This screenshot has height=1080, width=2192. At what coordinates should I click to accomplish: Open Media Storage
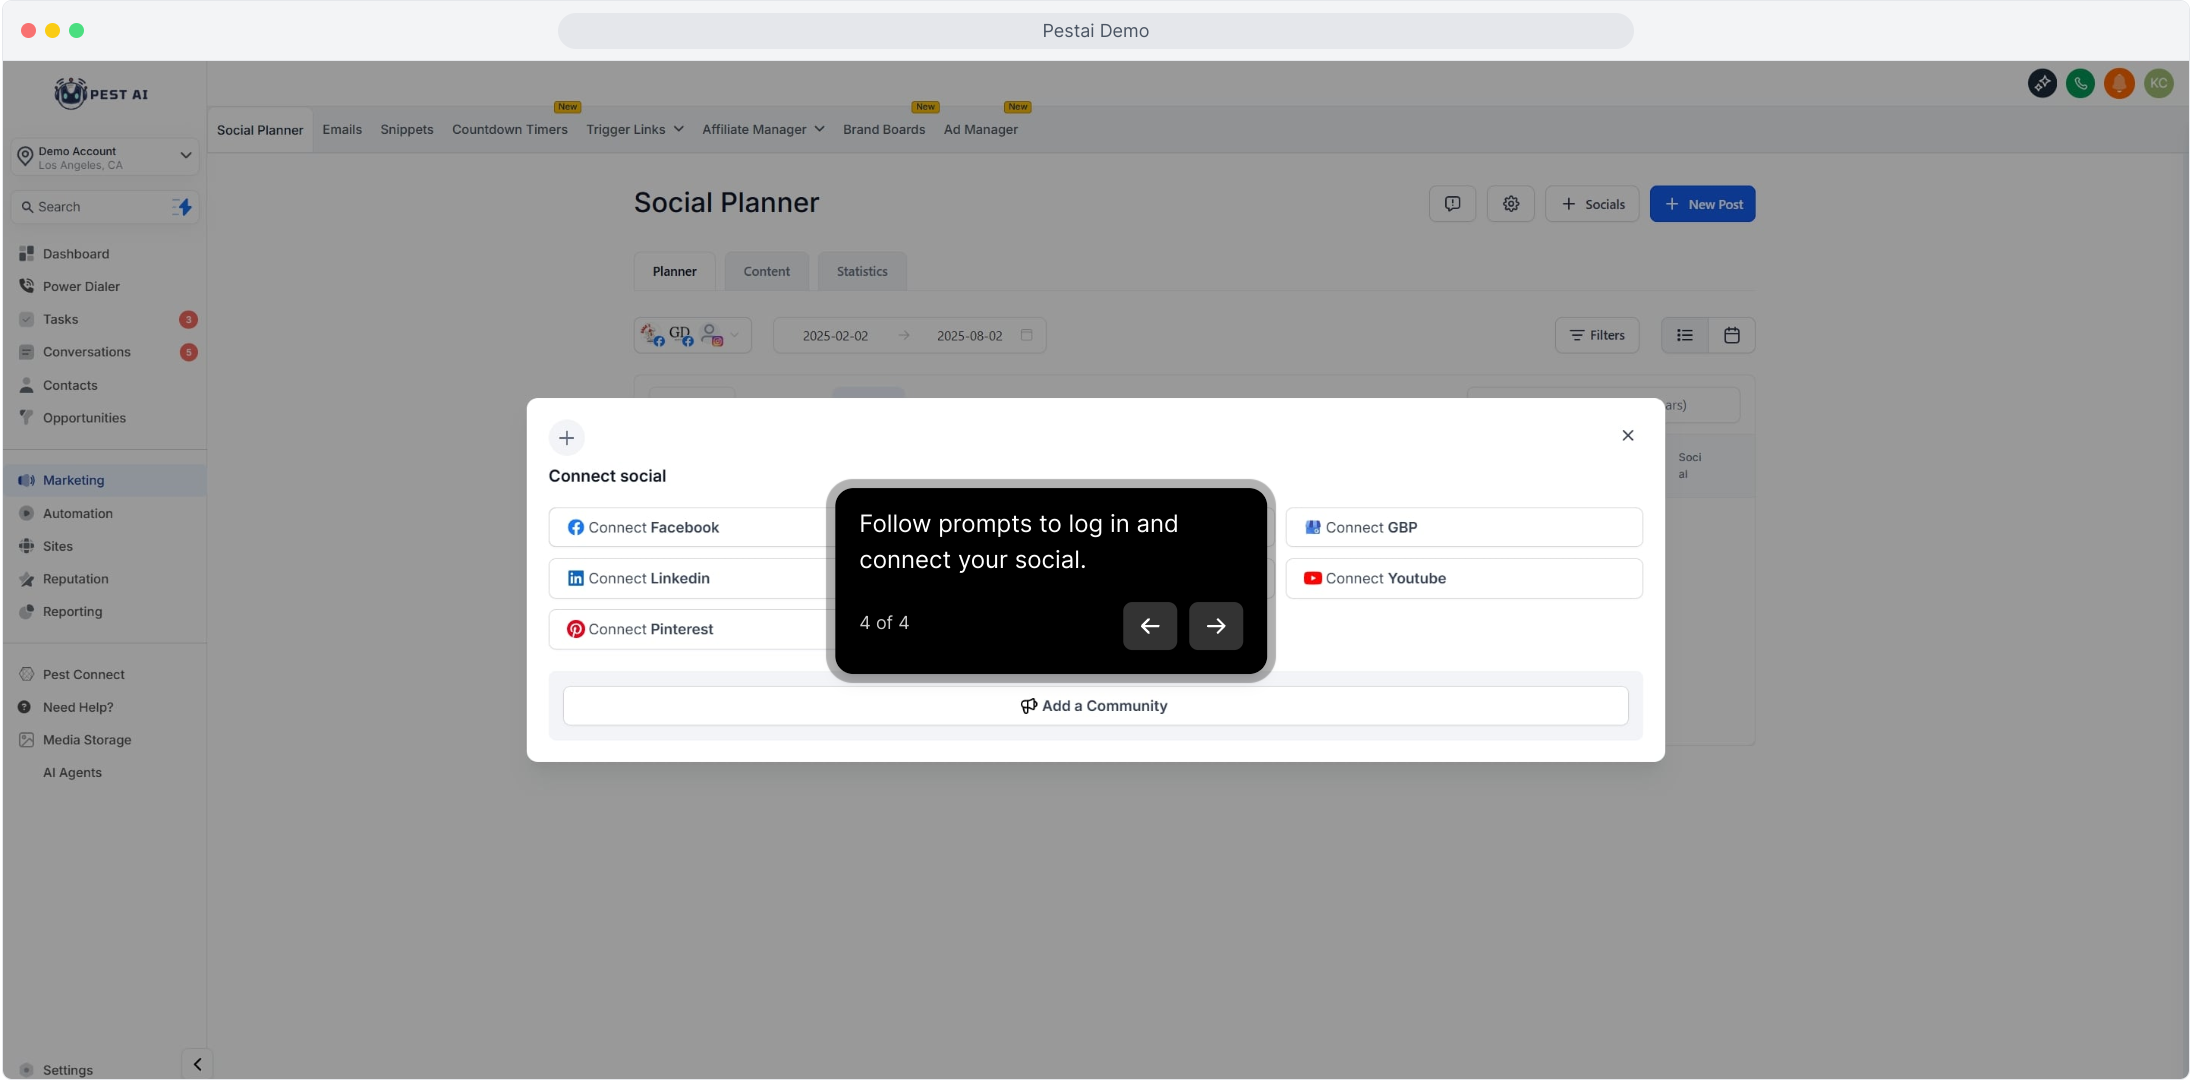pyautogui.click(x=87, y=740)
